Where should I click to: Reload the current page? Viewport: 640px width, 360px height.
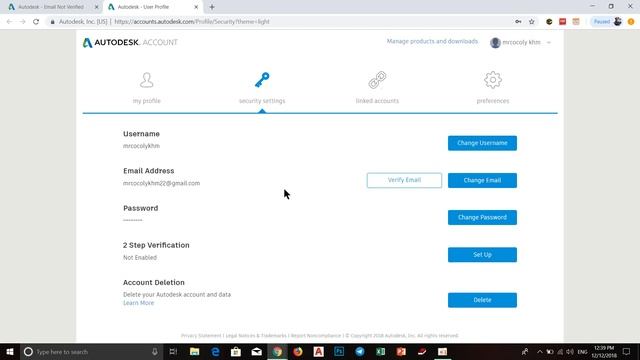[36, 22]
